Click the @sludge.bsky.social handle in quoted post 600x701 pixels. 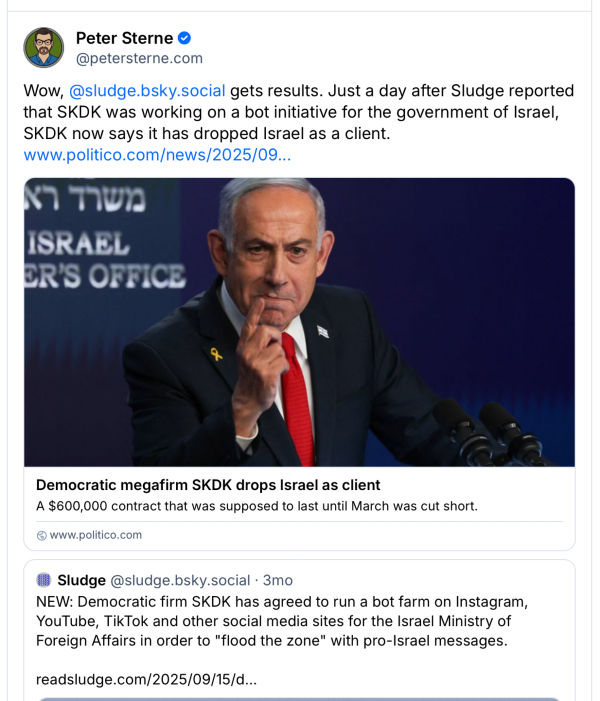180,580
